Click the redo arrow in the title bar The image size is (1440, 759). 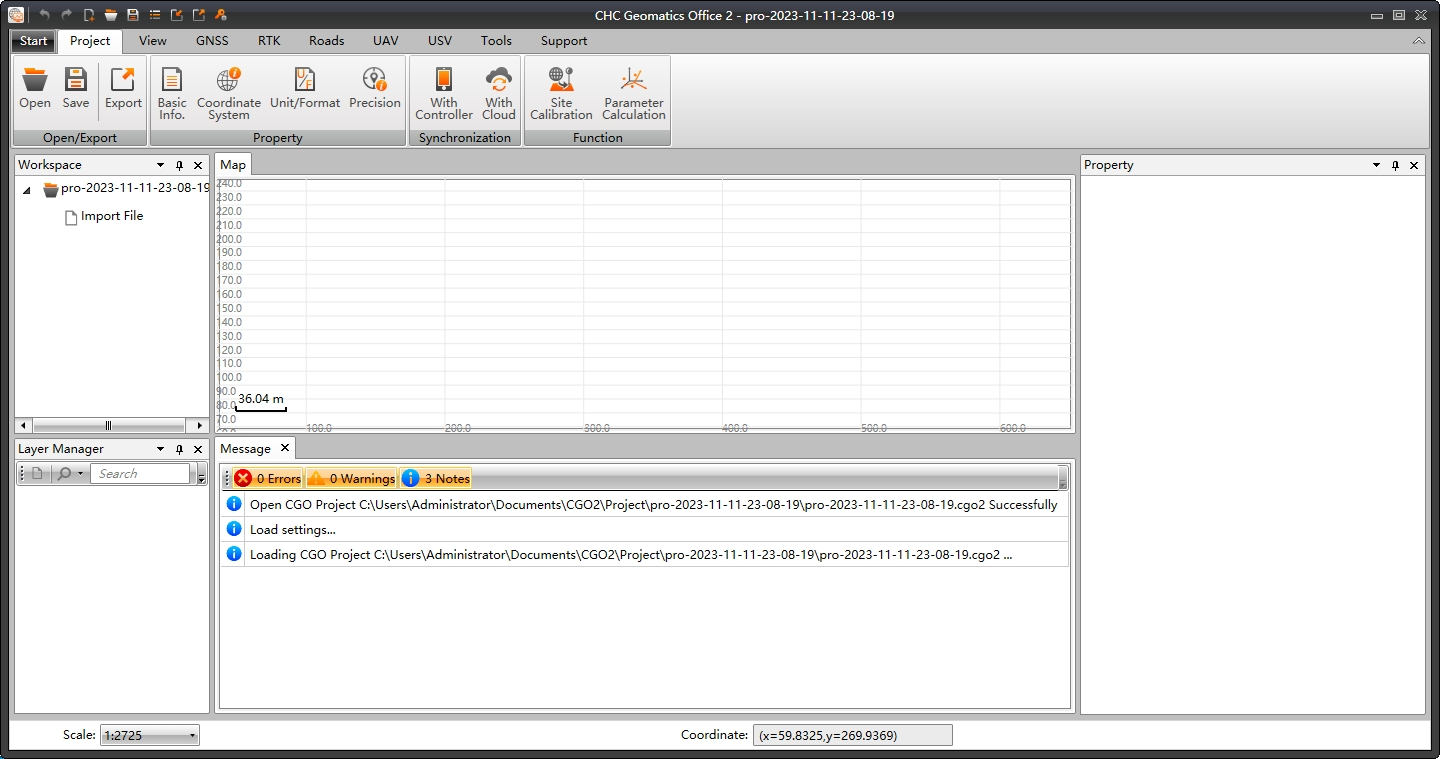tap(66, 15)
